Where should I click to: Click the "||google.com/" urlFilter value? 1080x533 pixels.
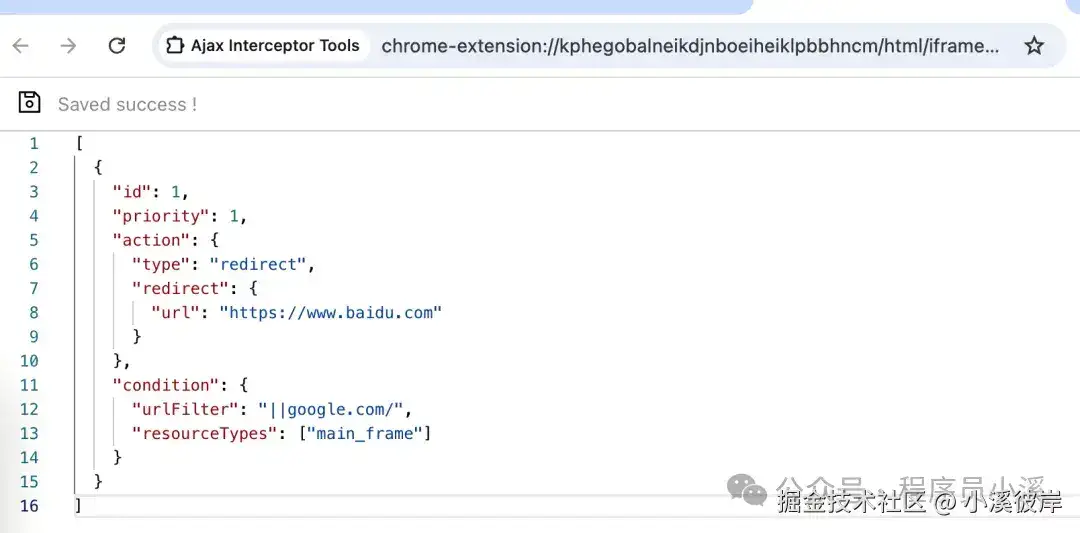coord(330,409)
